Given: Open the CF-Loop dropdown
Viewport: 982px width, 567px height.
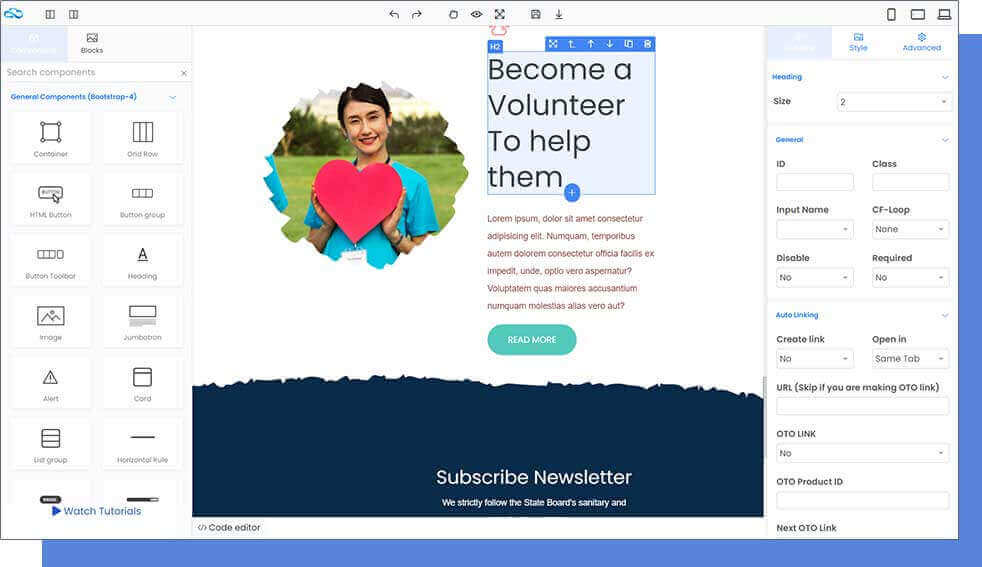Looking at the screenshot, I should pos(911,229).
